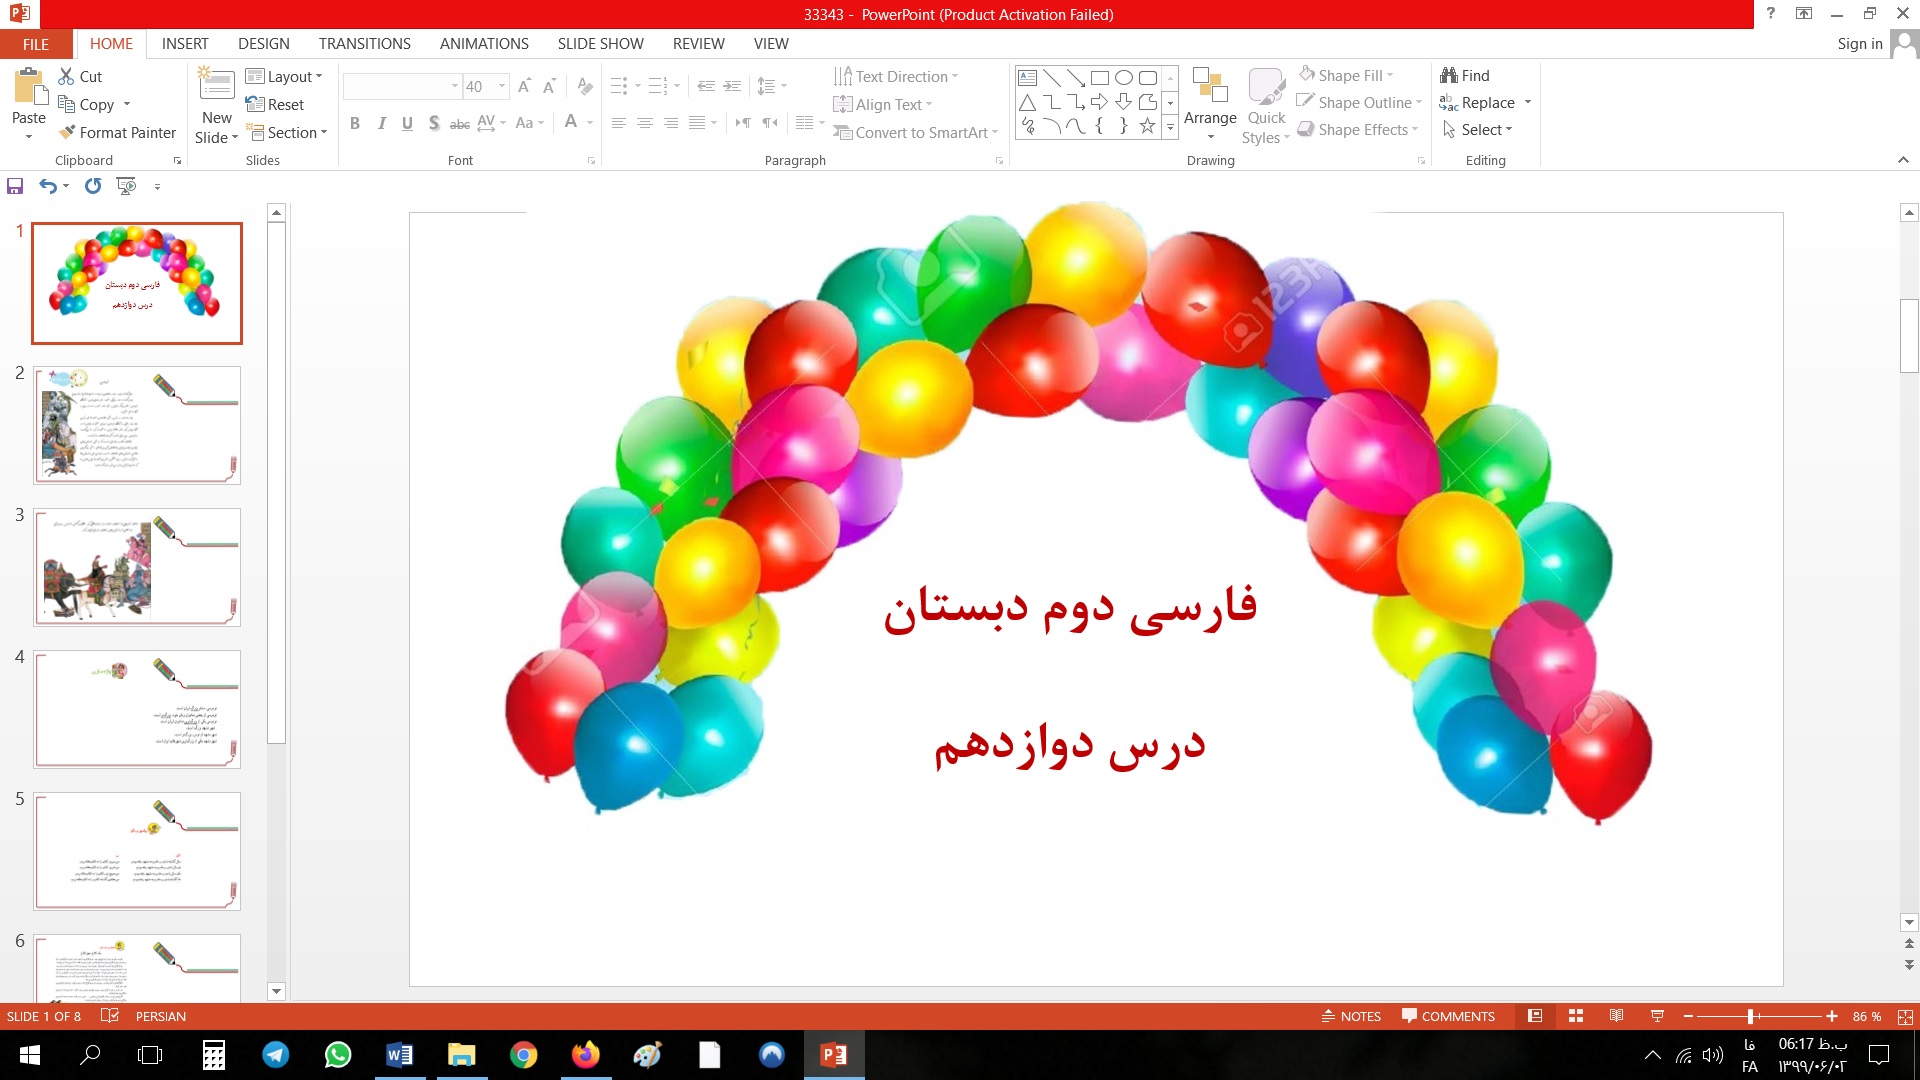The height and width of the screenshot is (1080, 1920).
Task: Open the font size dropdown
Action: coord(501,86)
